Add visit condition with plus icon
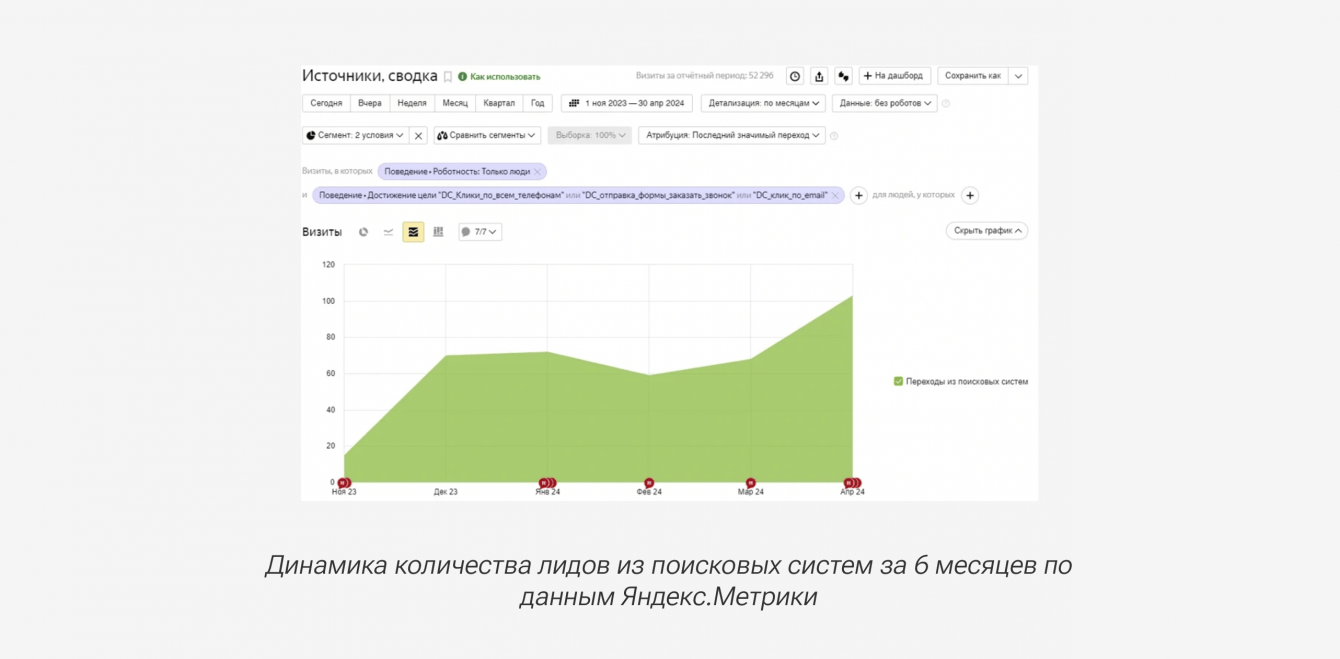This screenshot has height=659, width=1340. pyautogui.click(x=858, y=196)
